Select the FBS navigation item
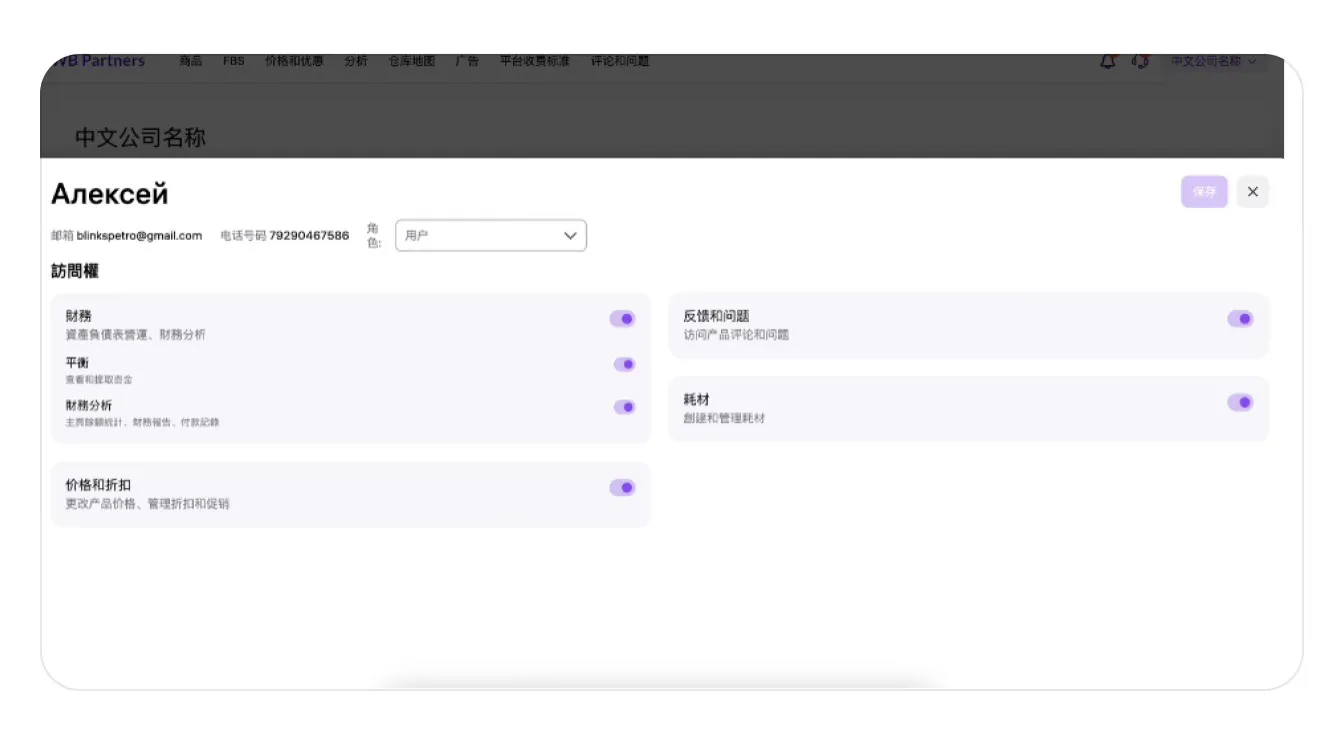 pos(233,62)
